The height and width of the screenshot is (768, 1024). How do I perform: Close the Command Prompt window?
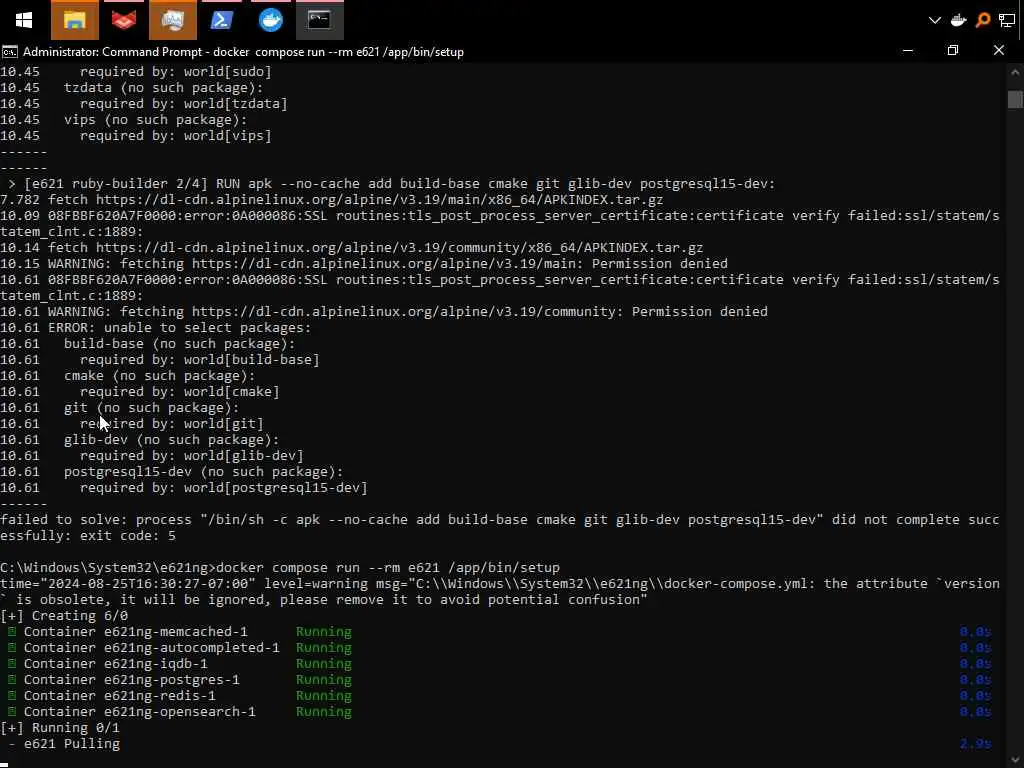tap(999, 50)
